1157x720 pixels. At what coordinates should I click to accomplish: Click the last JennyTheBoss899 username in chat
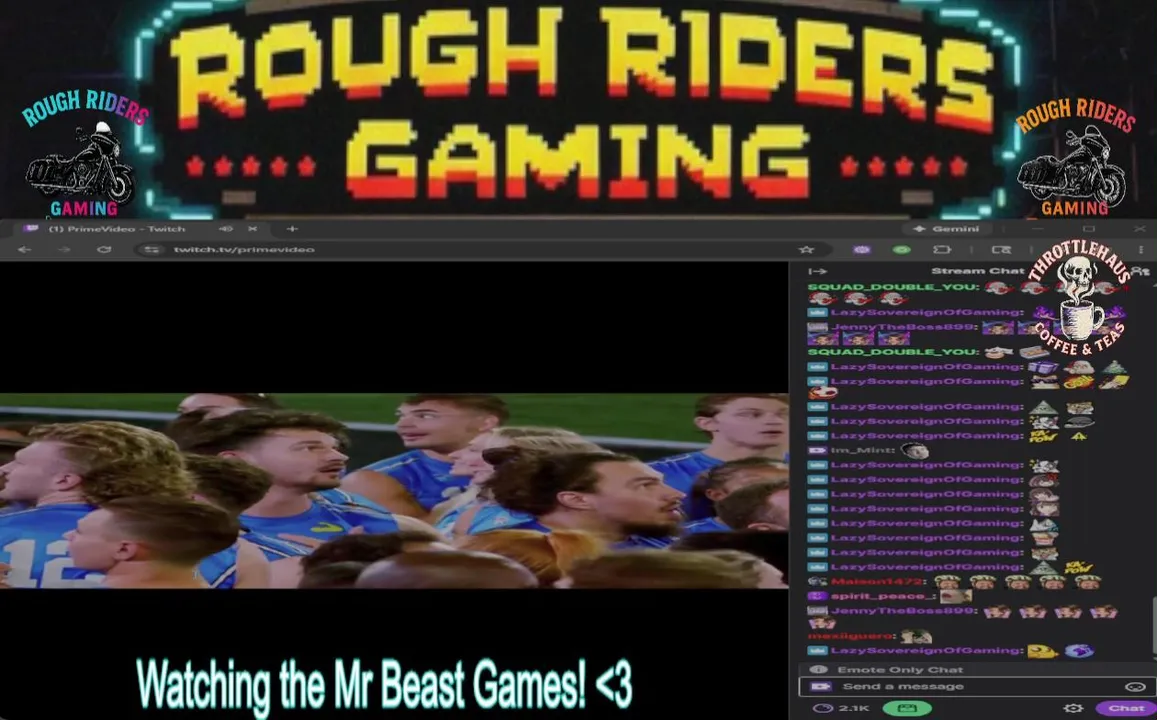[904, 611]
